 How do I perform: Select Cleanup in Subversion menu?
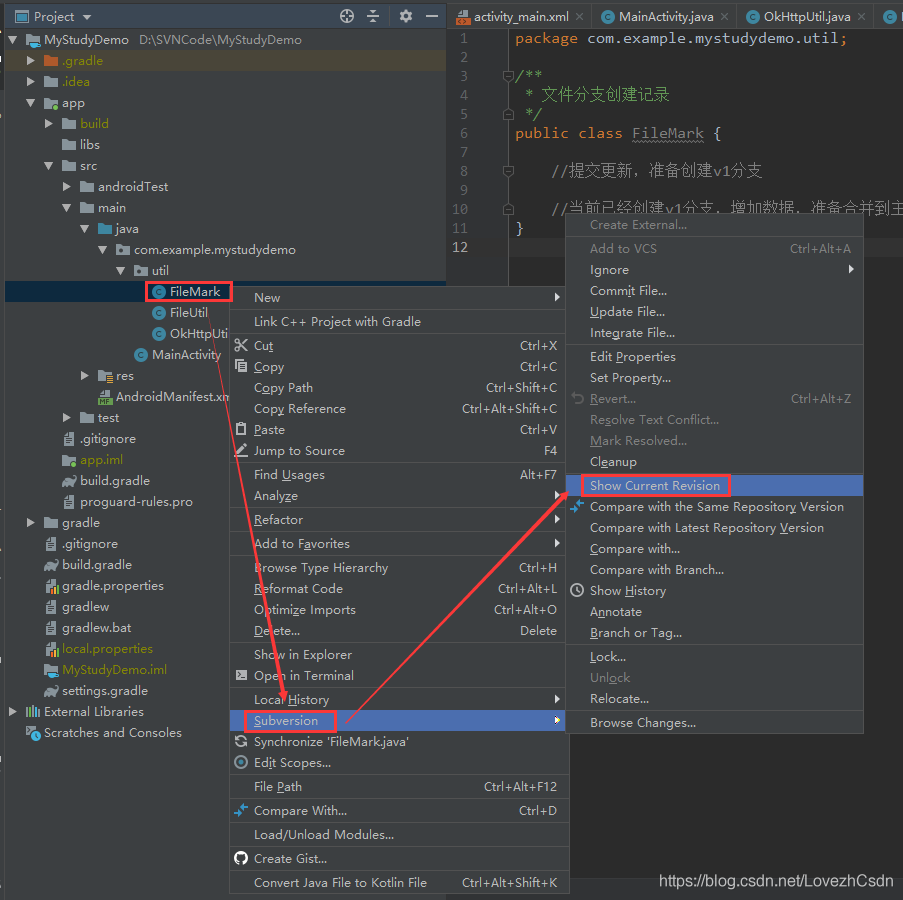point(714,462)
